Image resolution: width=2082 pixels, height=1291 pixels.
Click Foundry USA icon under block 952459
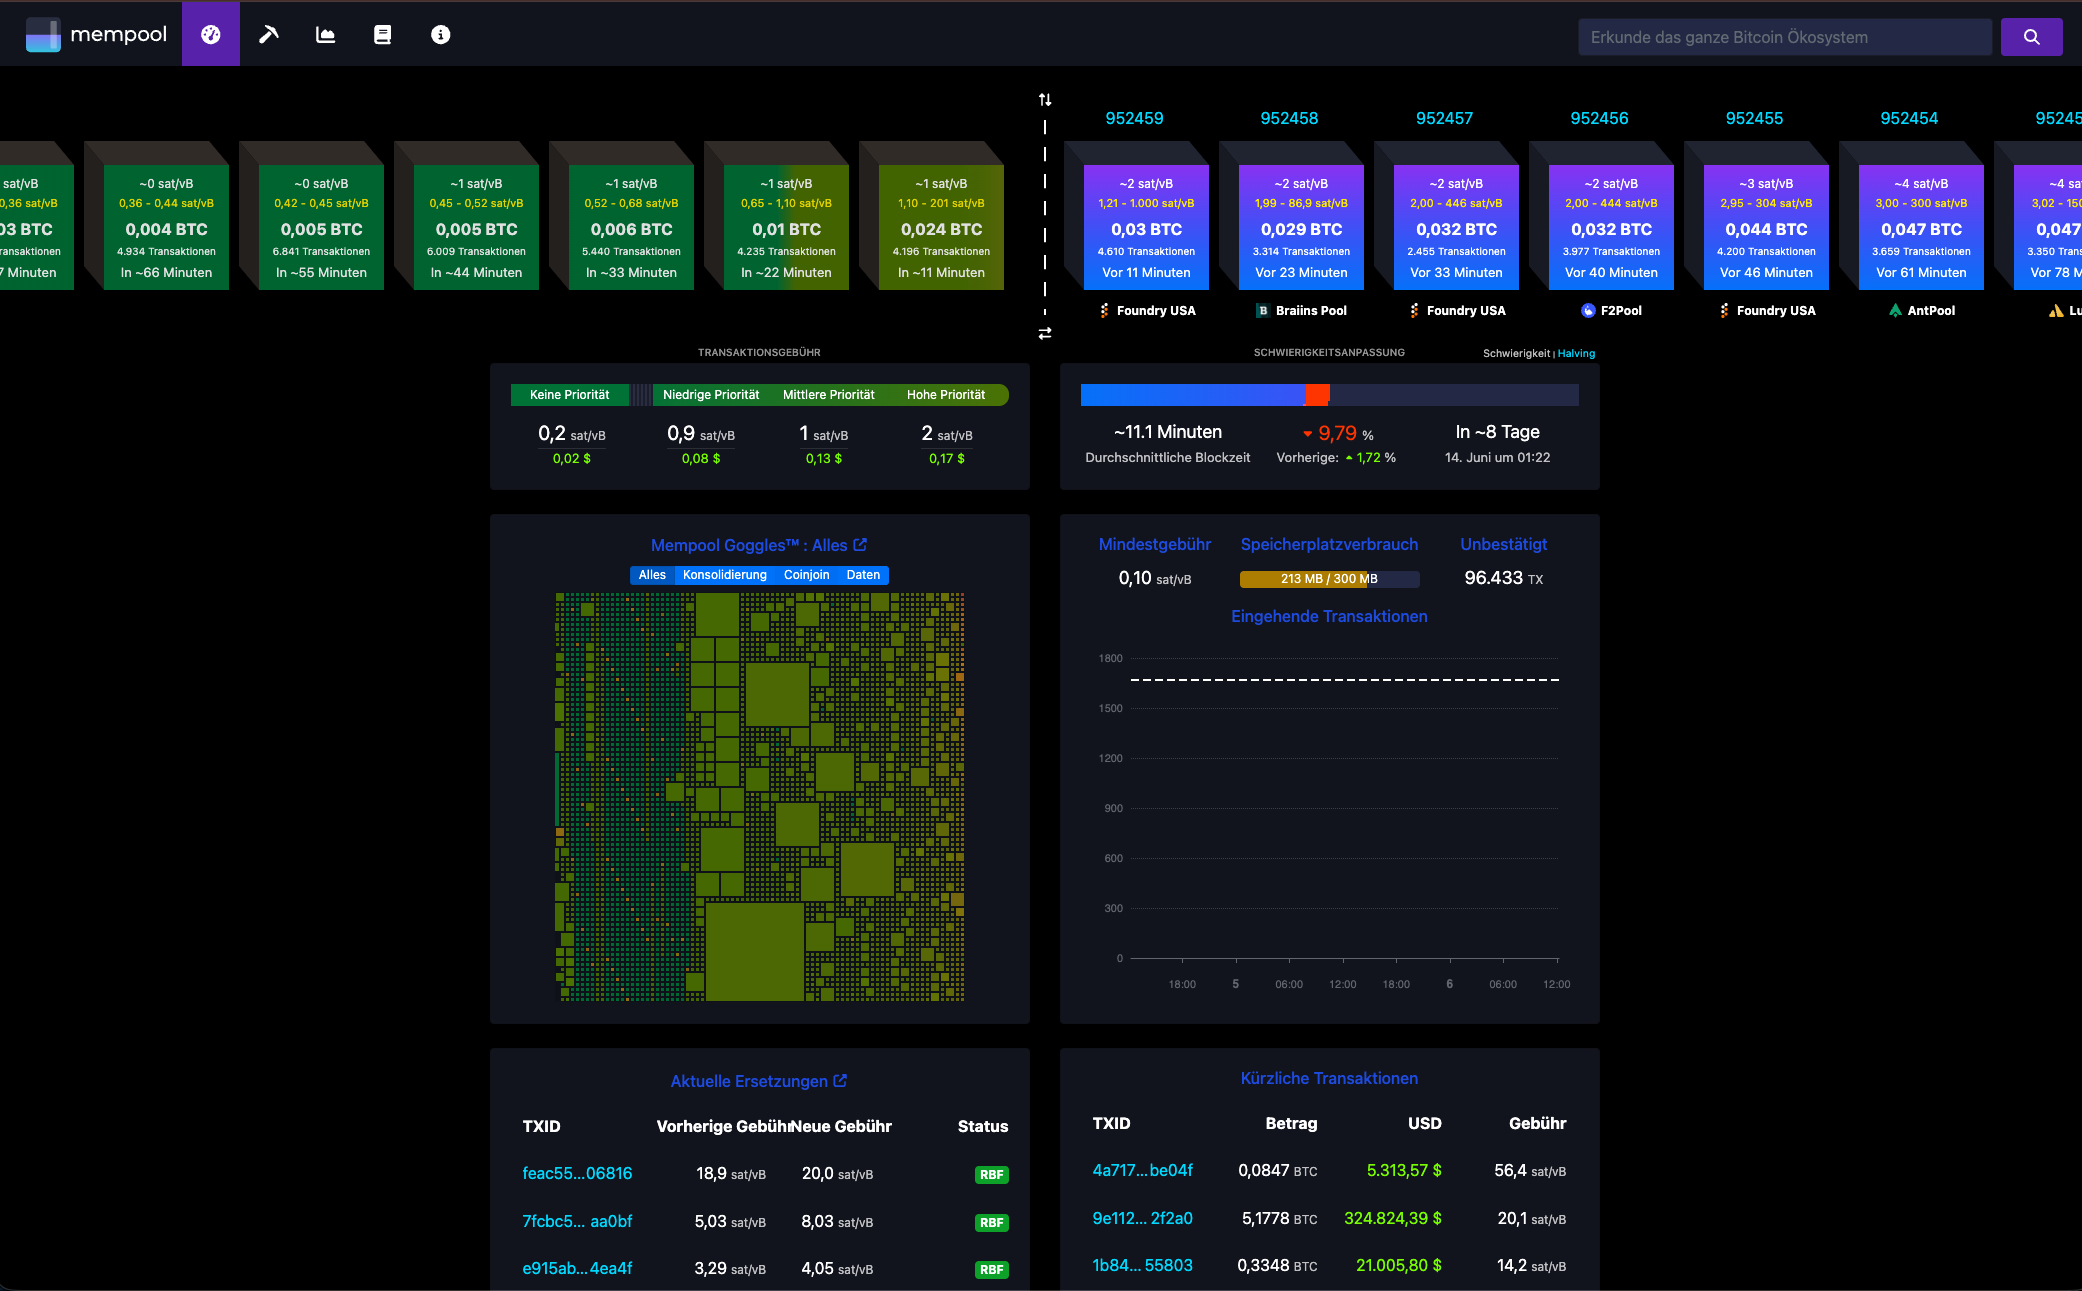[1104, 310]
